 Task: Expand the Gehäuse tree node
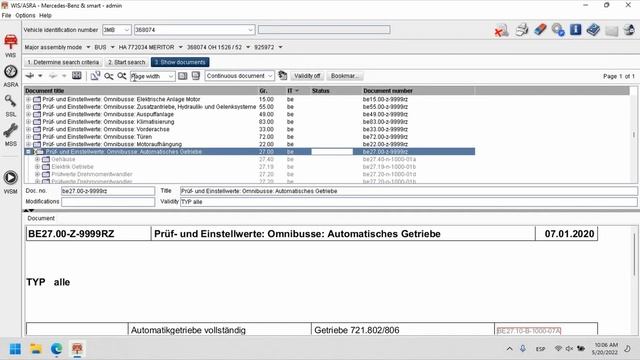click(37, 159)
